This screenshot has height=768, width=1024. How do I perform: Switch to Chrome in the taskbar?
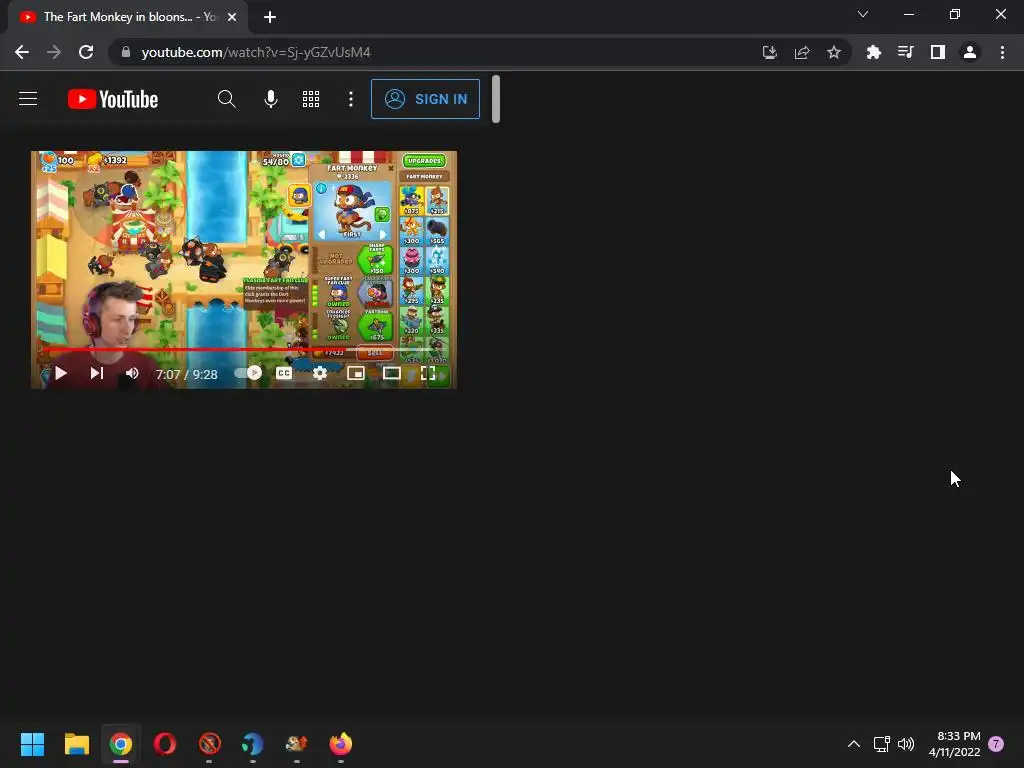point(121,744)
